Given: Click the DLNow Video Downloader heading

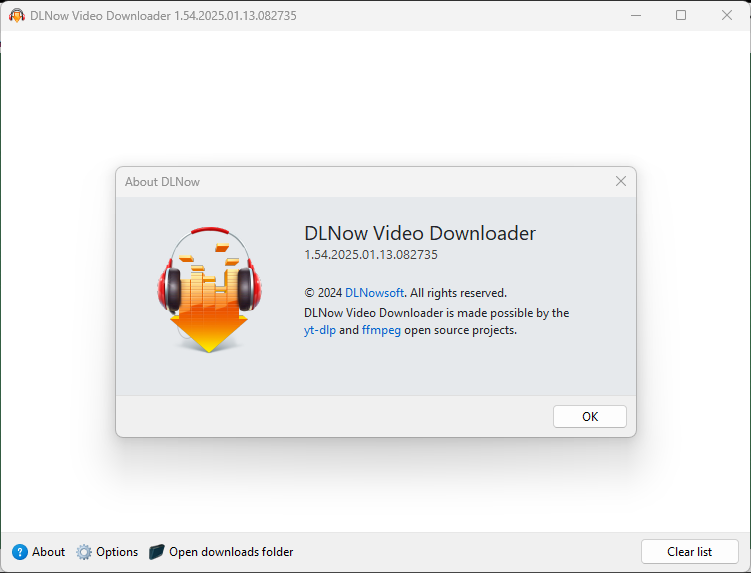Looking at the screenshot, I should [420, 233].
